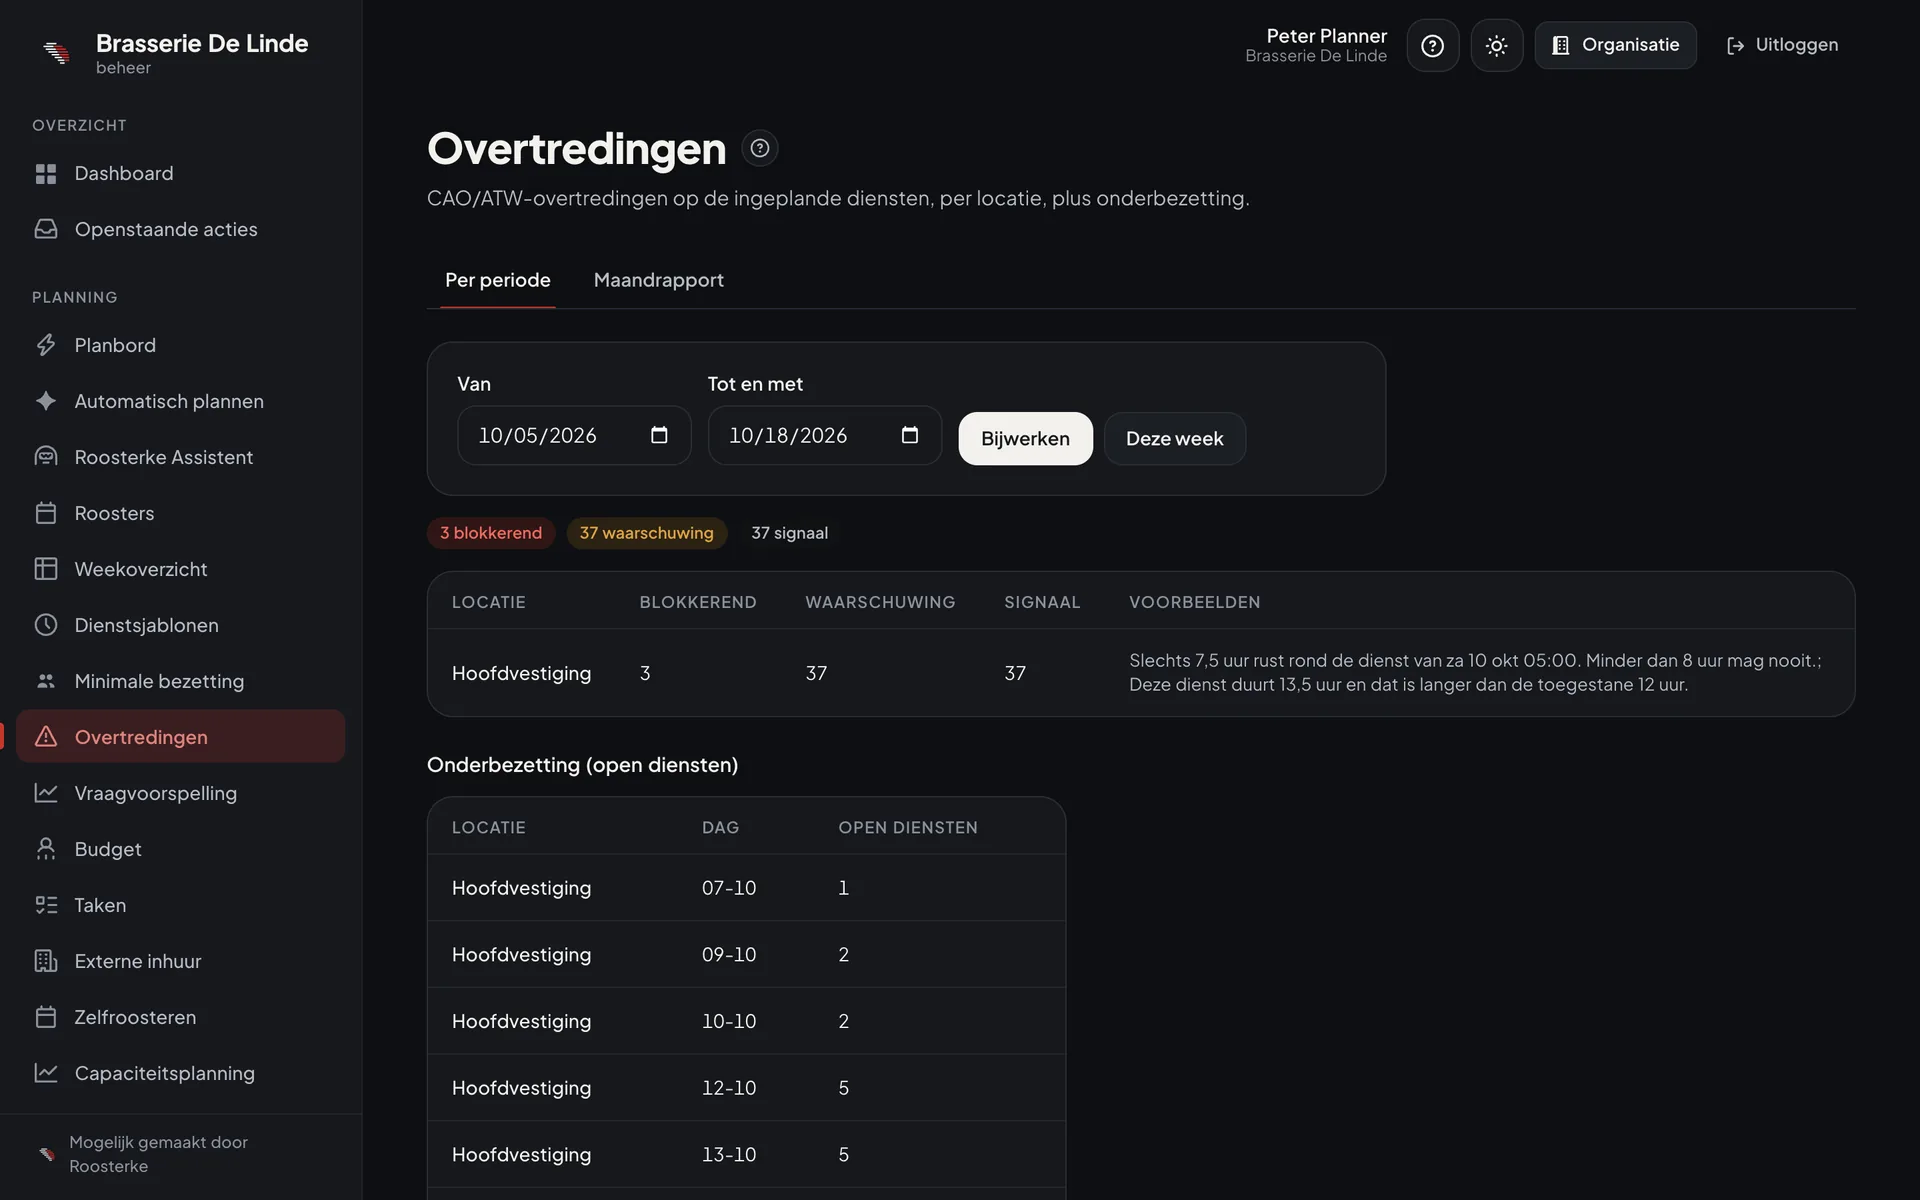Click the Automatisch plannen sparkle icon
Image resolution: width=1920 pixels, height=1200 pixels.
[46, 402]
